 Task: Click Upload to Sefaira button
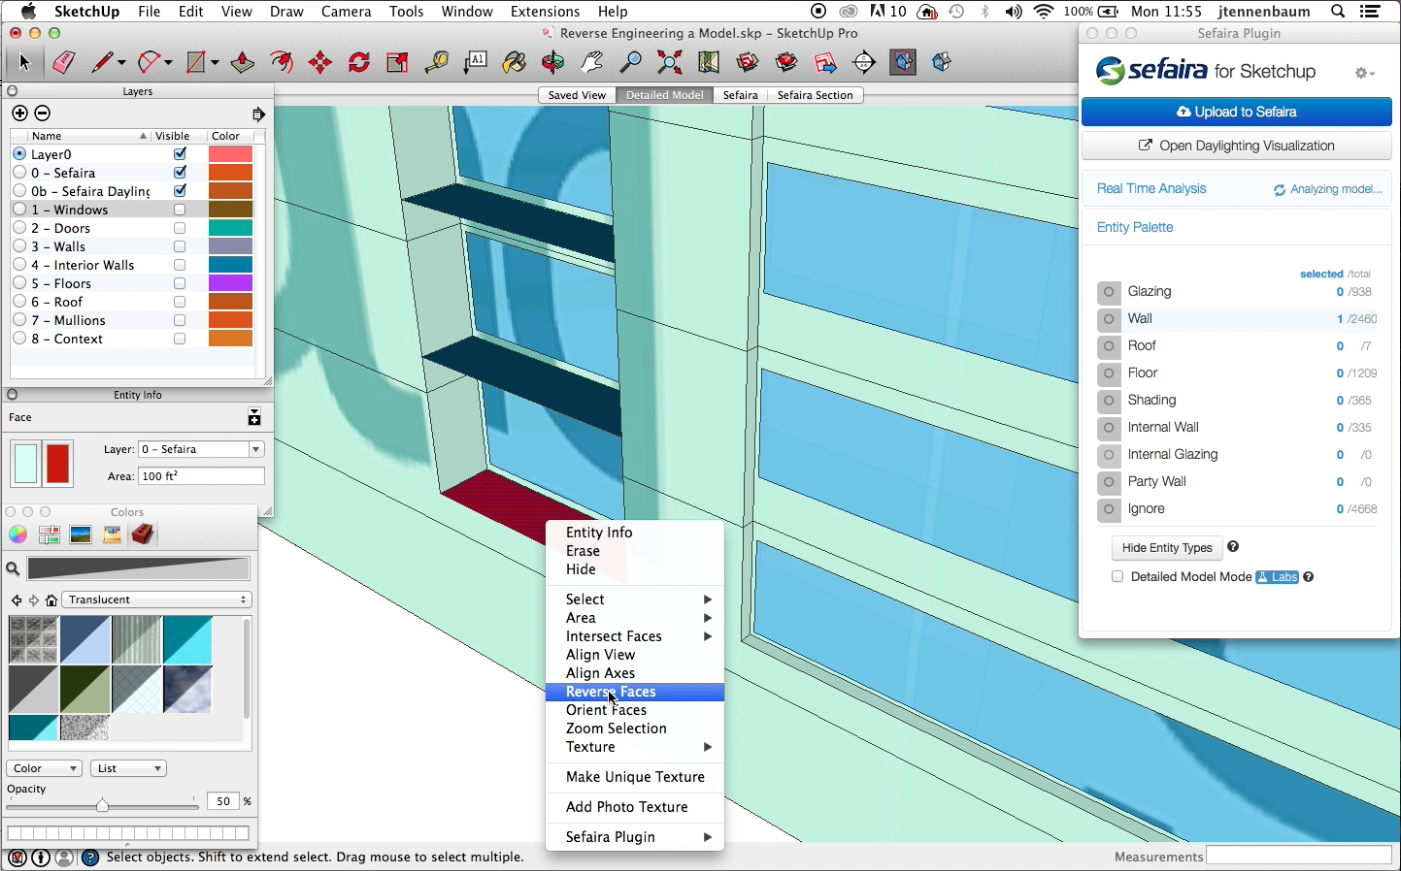point(1236,112)
